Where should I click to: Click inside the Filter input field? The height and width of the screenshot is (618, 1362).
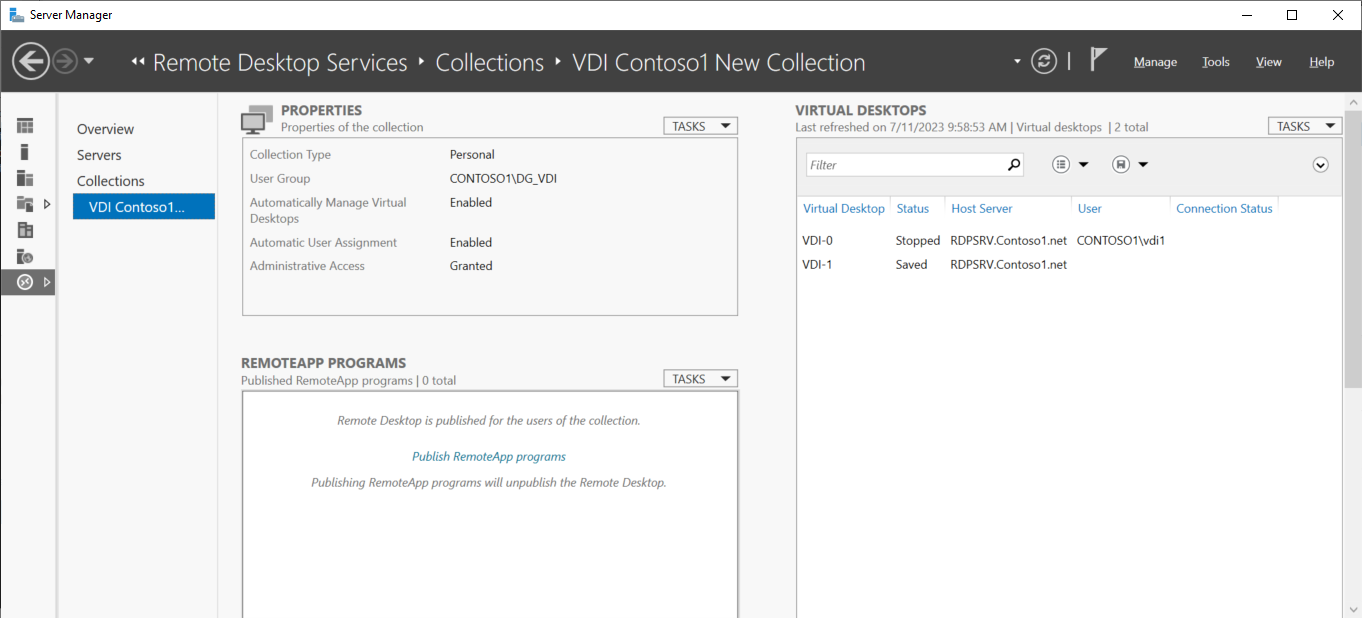905,165
